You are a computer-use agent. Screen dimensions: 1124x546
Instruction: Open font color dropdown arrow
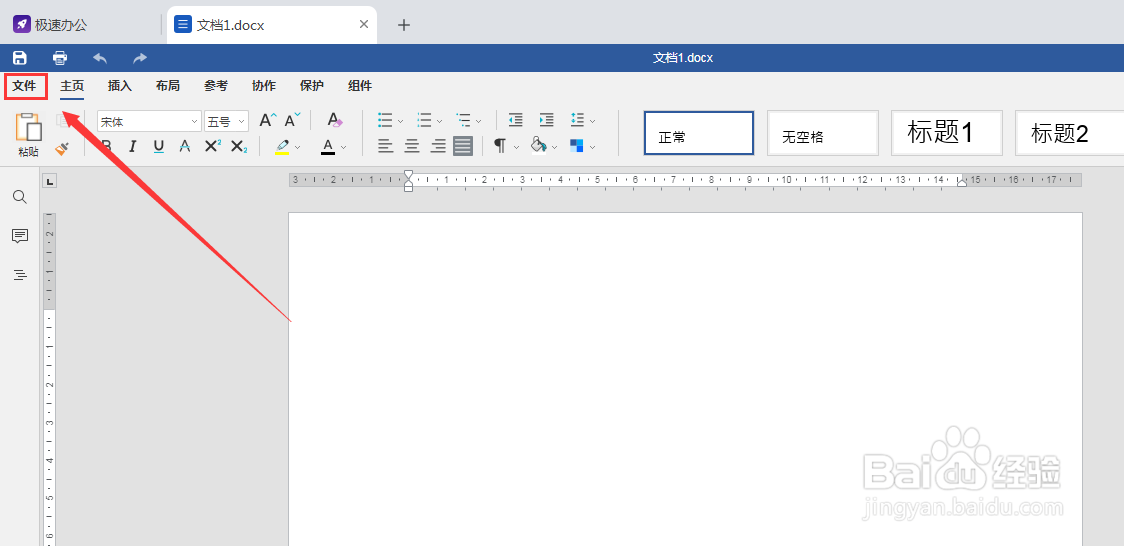click(343, 147)
